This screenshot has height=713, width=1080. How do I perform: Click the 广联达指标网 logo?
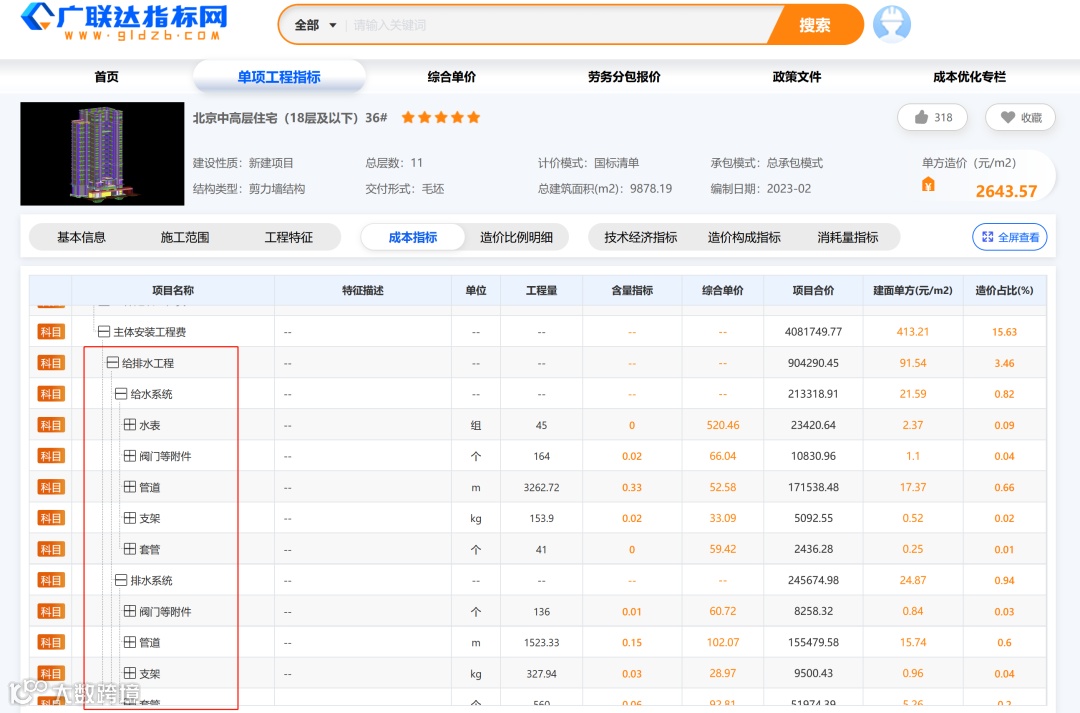click(124, 21)
